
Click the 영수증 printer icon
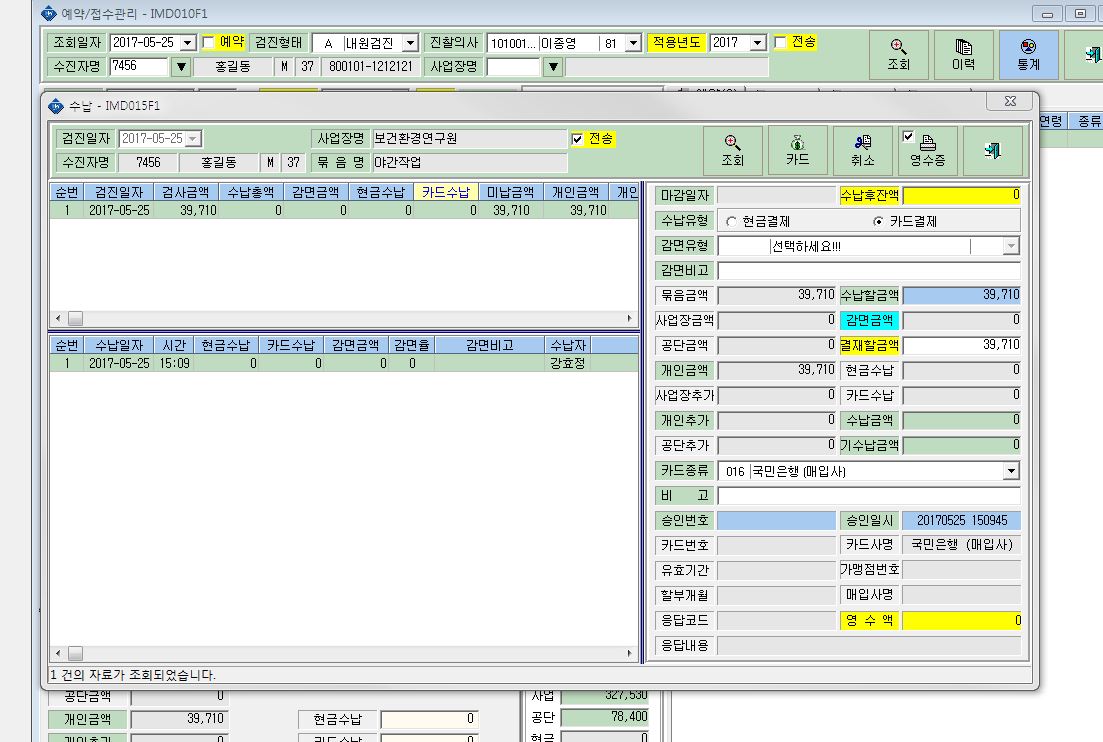pos(928,143)
